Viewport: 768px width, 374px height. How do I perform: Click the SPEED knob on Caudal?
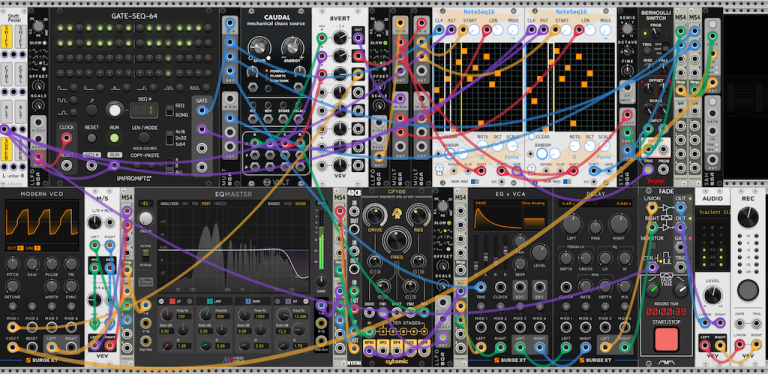260,47
